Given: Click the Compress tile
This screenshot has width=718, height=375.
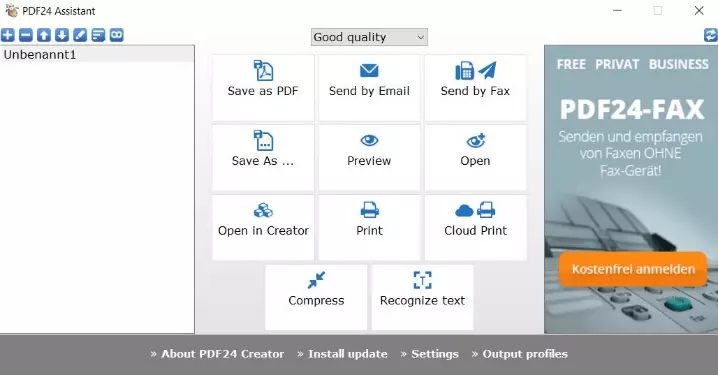Looking at the screenshot, I should 316,297.
